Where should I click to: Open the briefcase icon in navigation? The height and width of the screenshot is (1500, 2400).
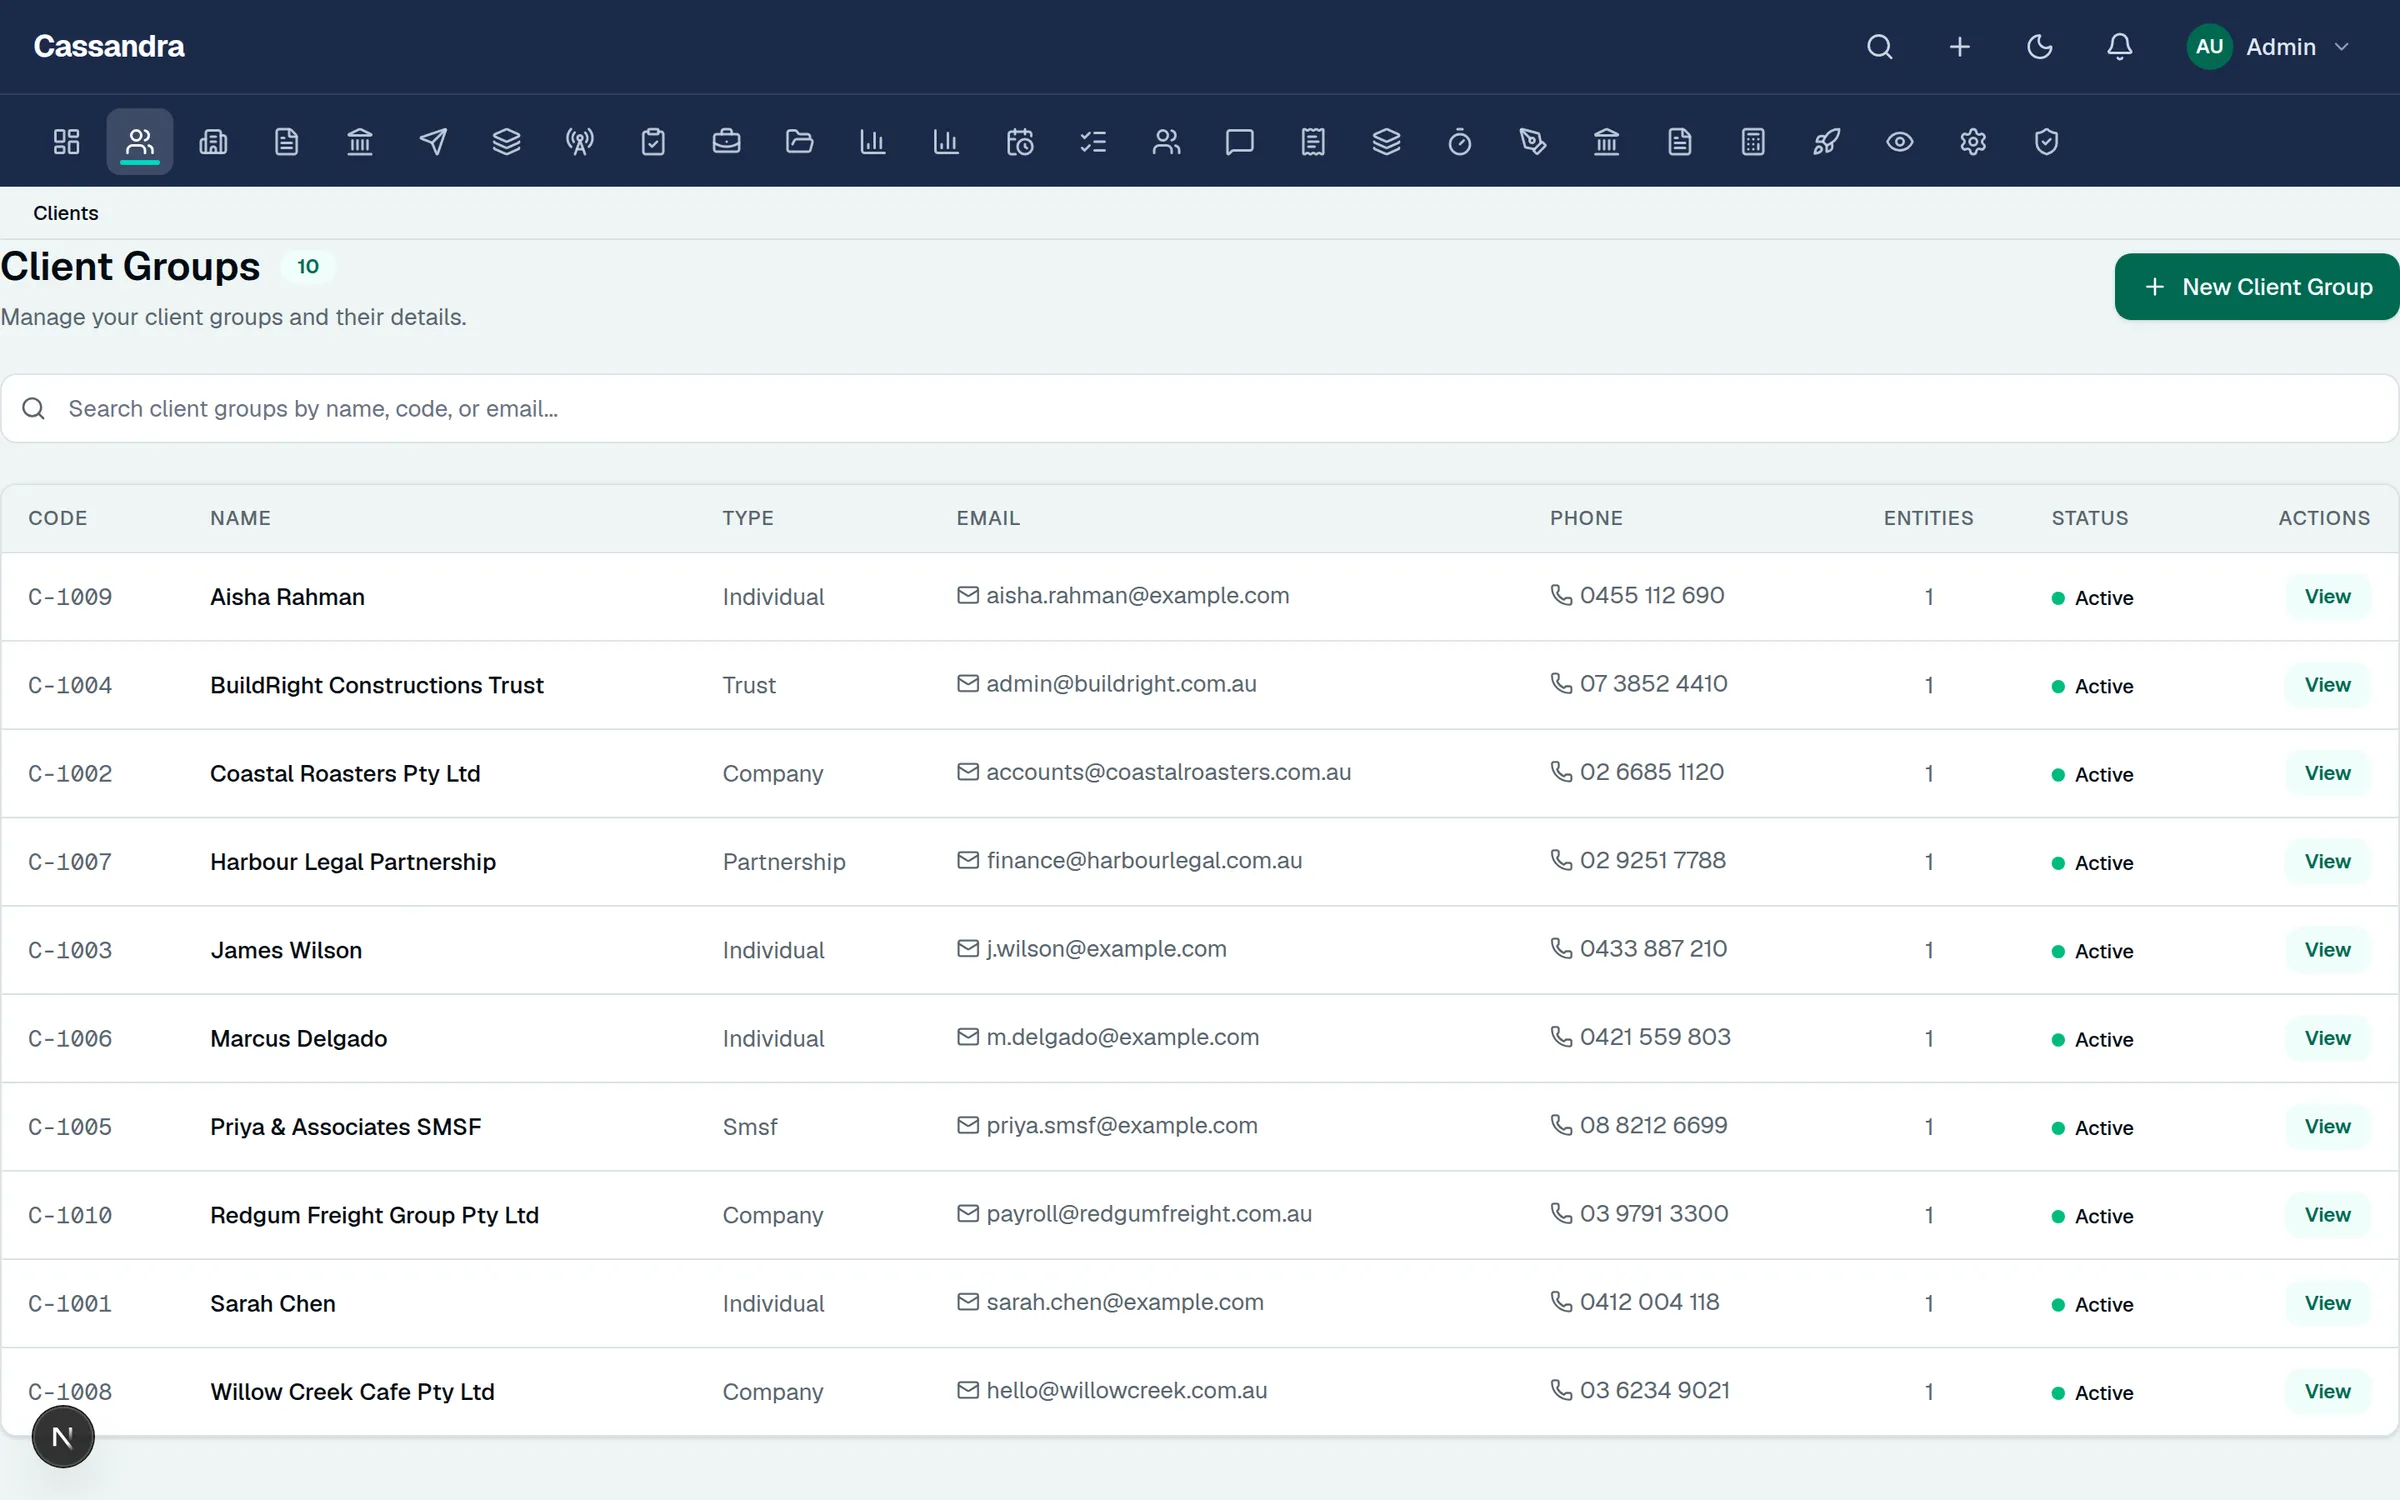[x=726, y=142]
